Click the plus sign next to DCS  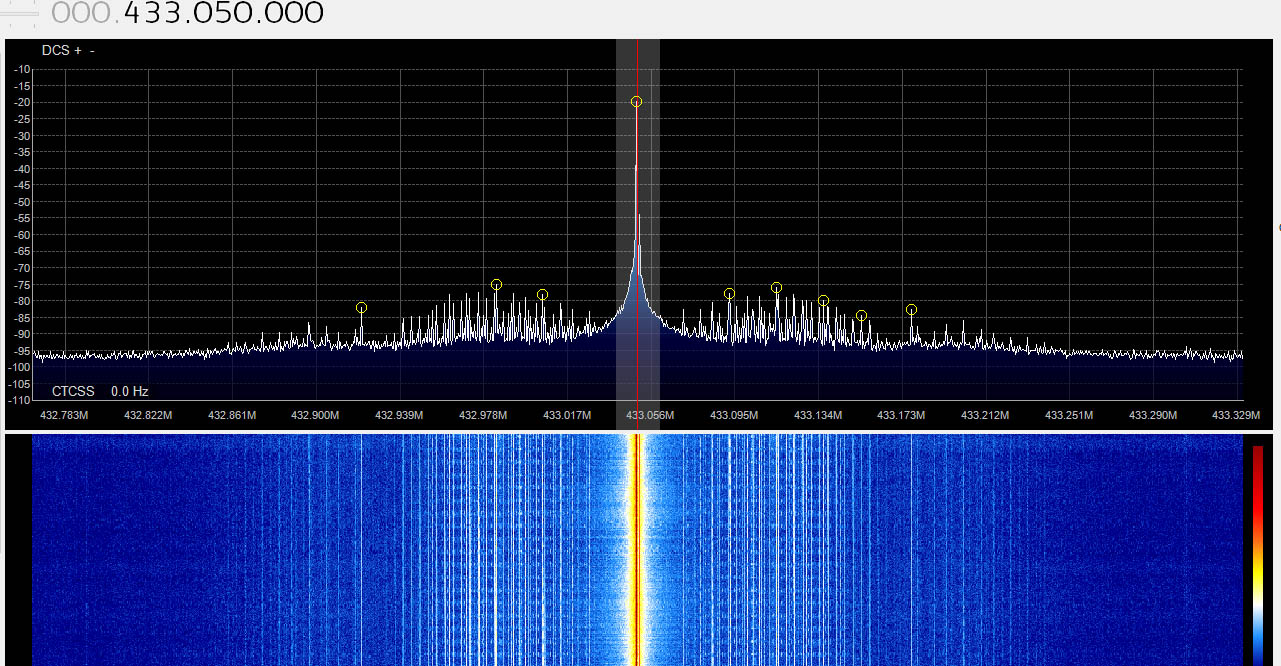pos(78,50)
